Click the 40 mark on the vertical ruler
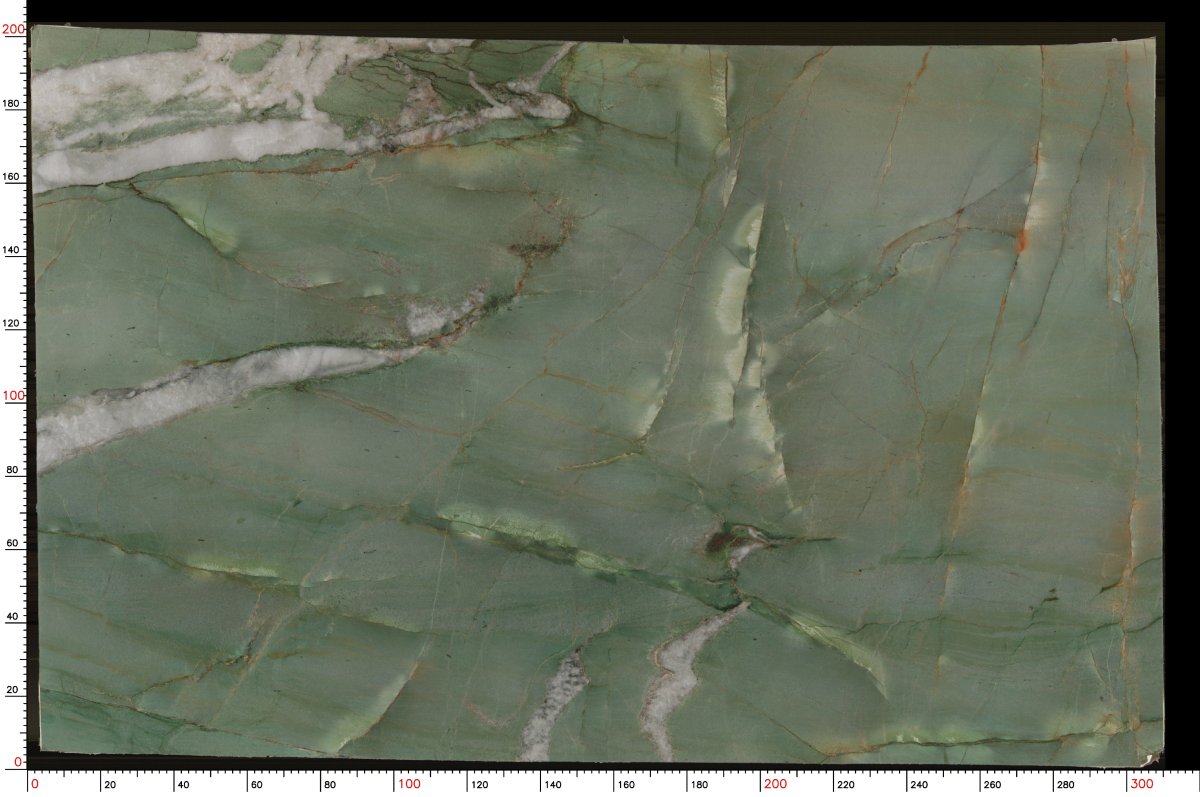Screen dimensions: 1200x797 pos(14,616)
